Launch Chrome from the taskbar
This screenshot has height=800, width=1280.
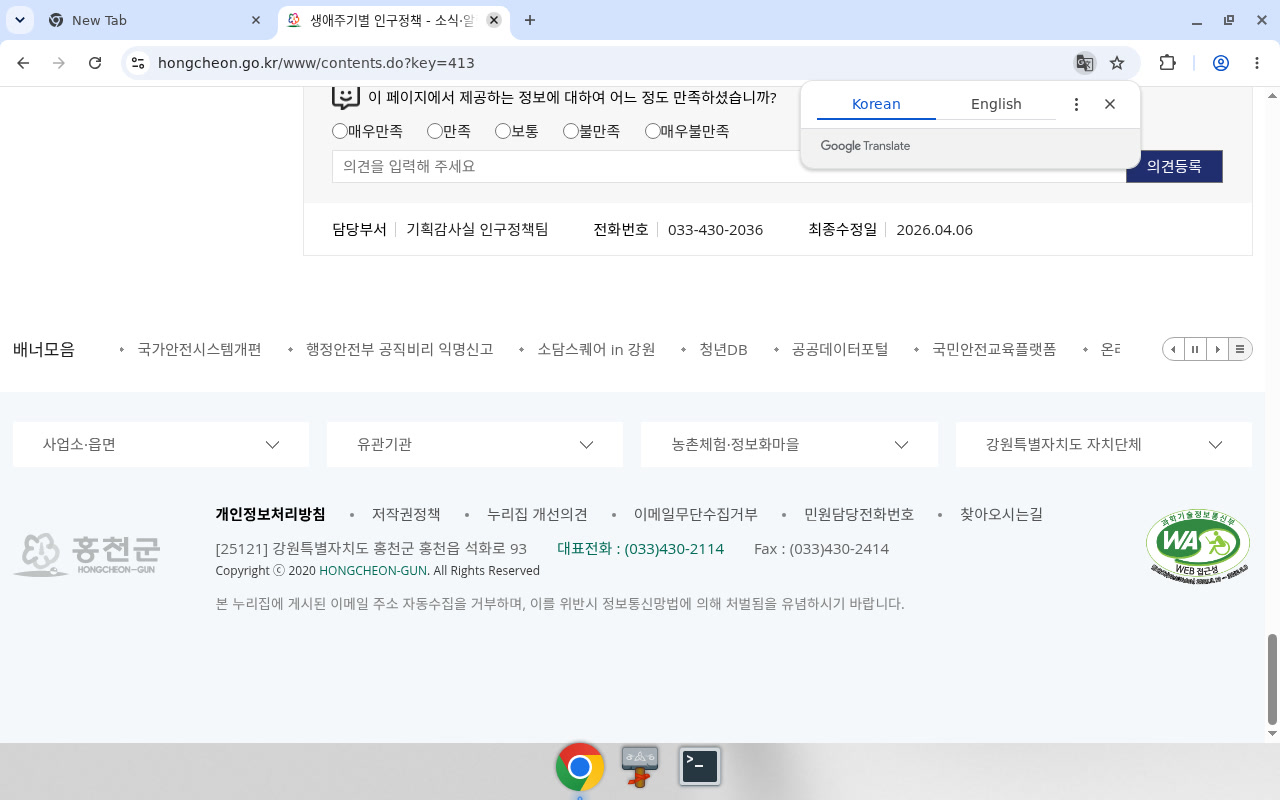580,767
